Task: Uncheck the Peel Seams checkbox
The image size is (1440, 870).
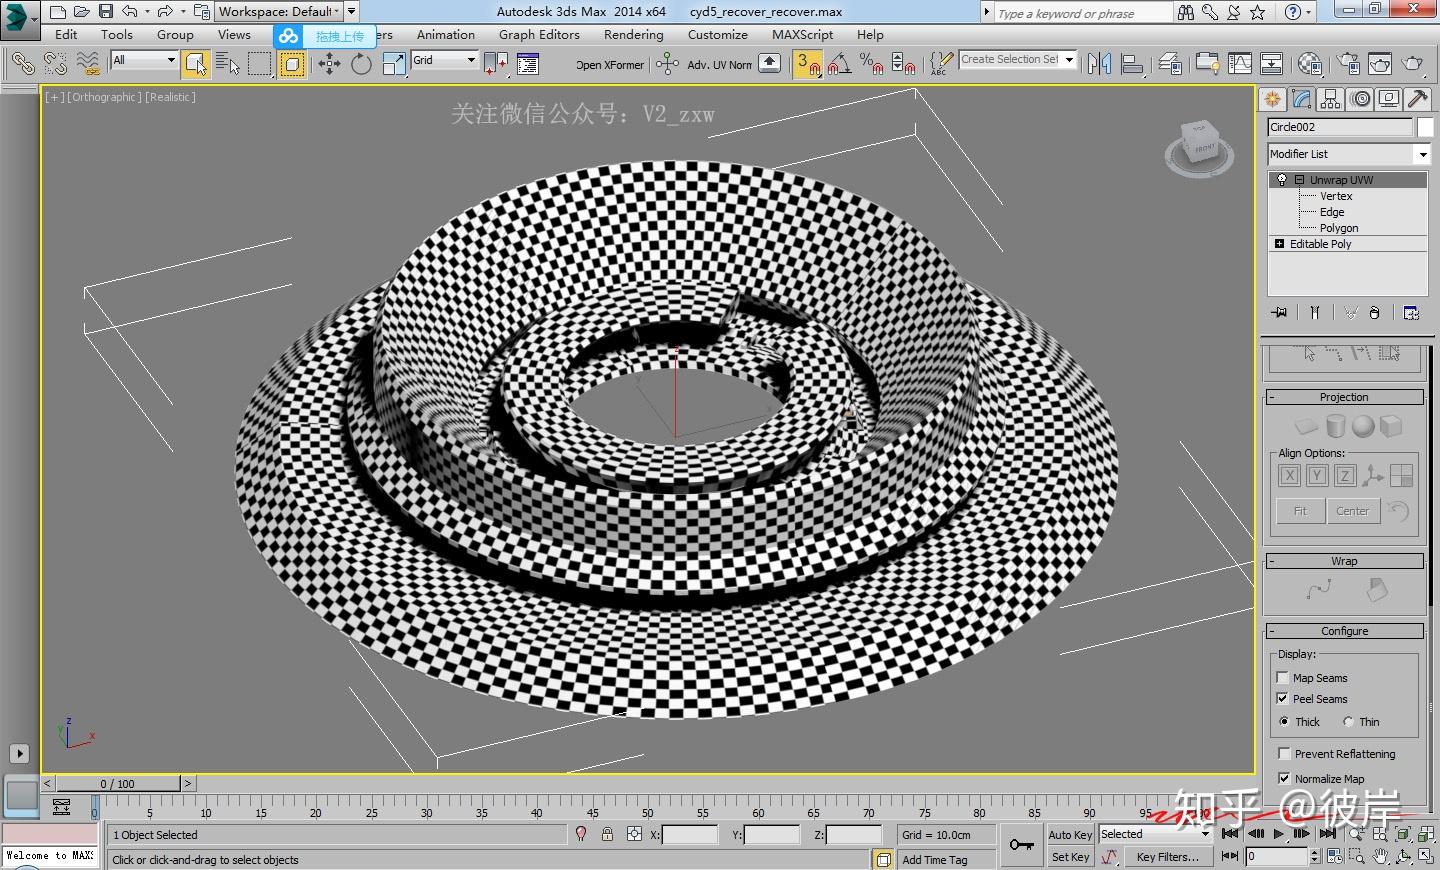Action: point(1283,699)
